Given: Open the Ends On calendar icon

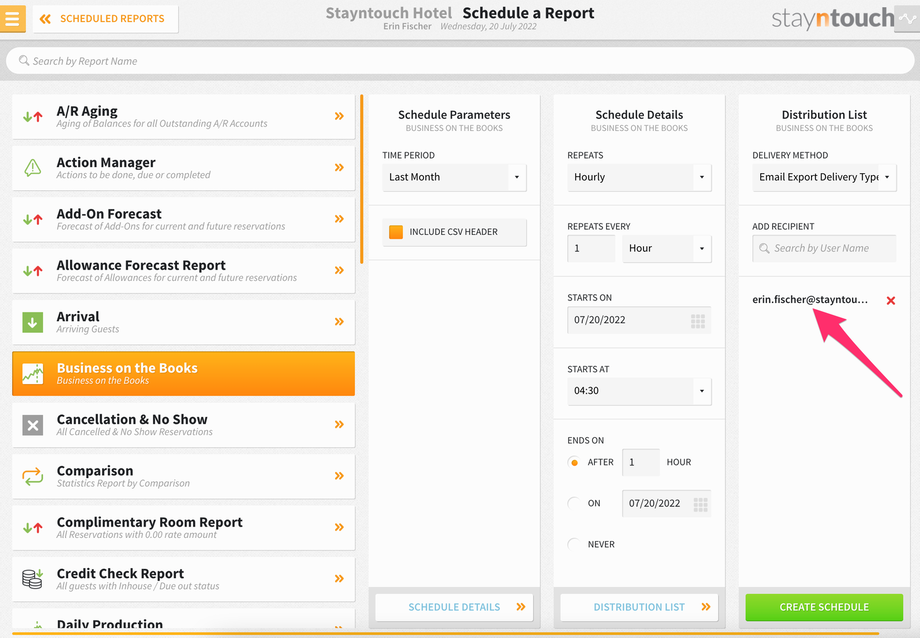Looking at the screenshot, I should tap(700, 504).
